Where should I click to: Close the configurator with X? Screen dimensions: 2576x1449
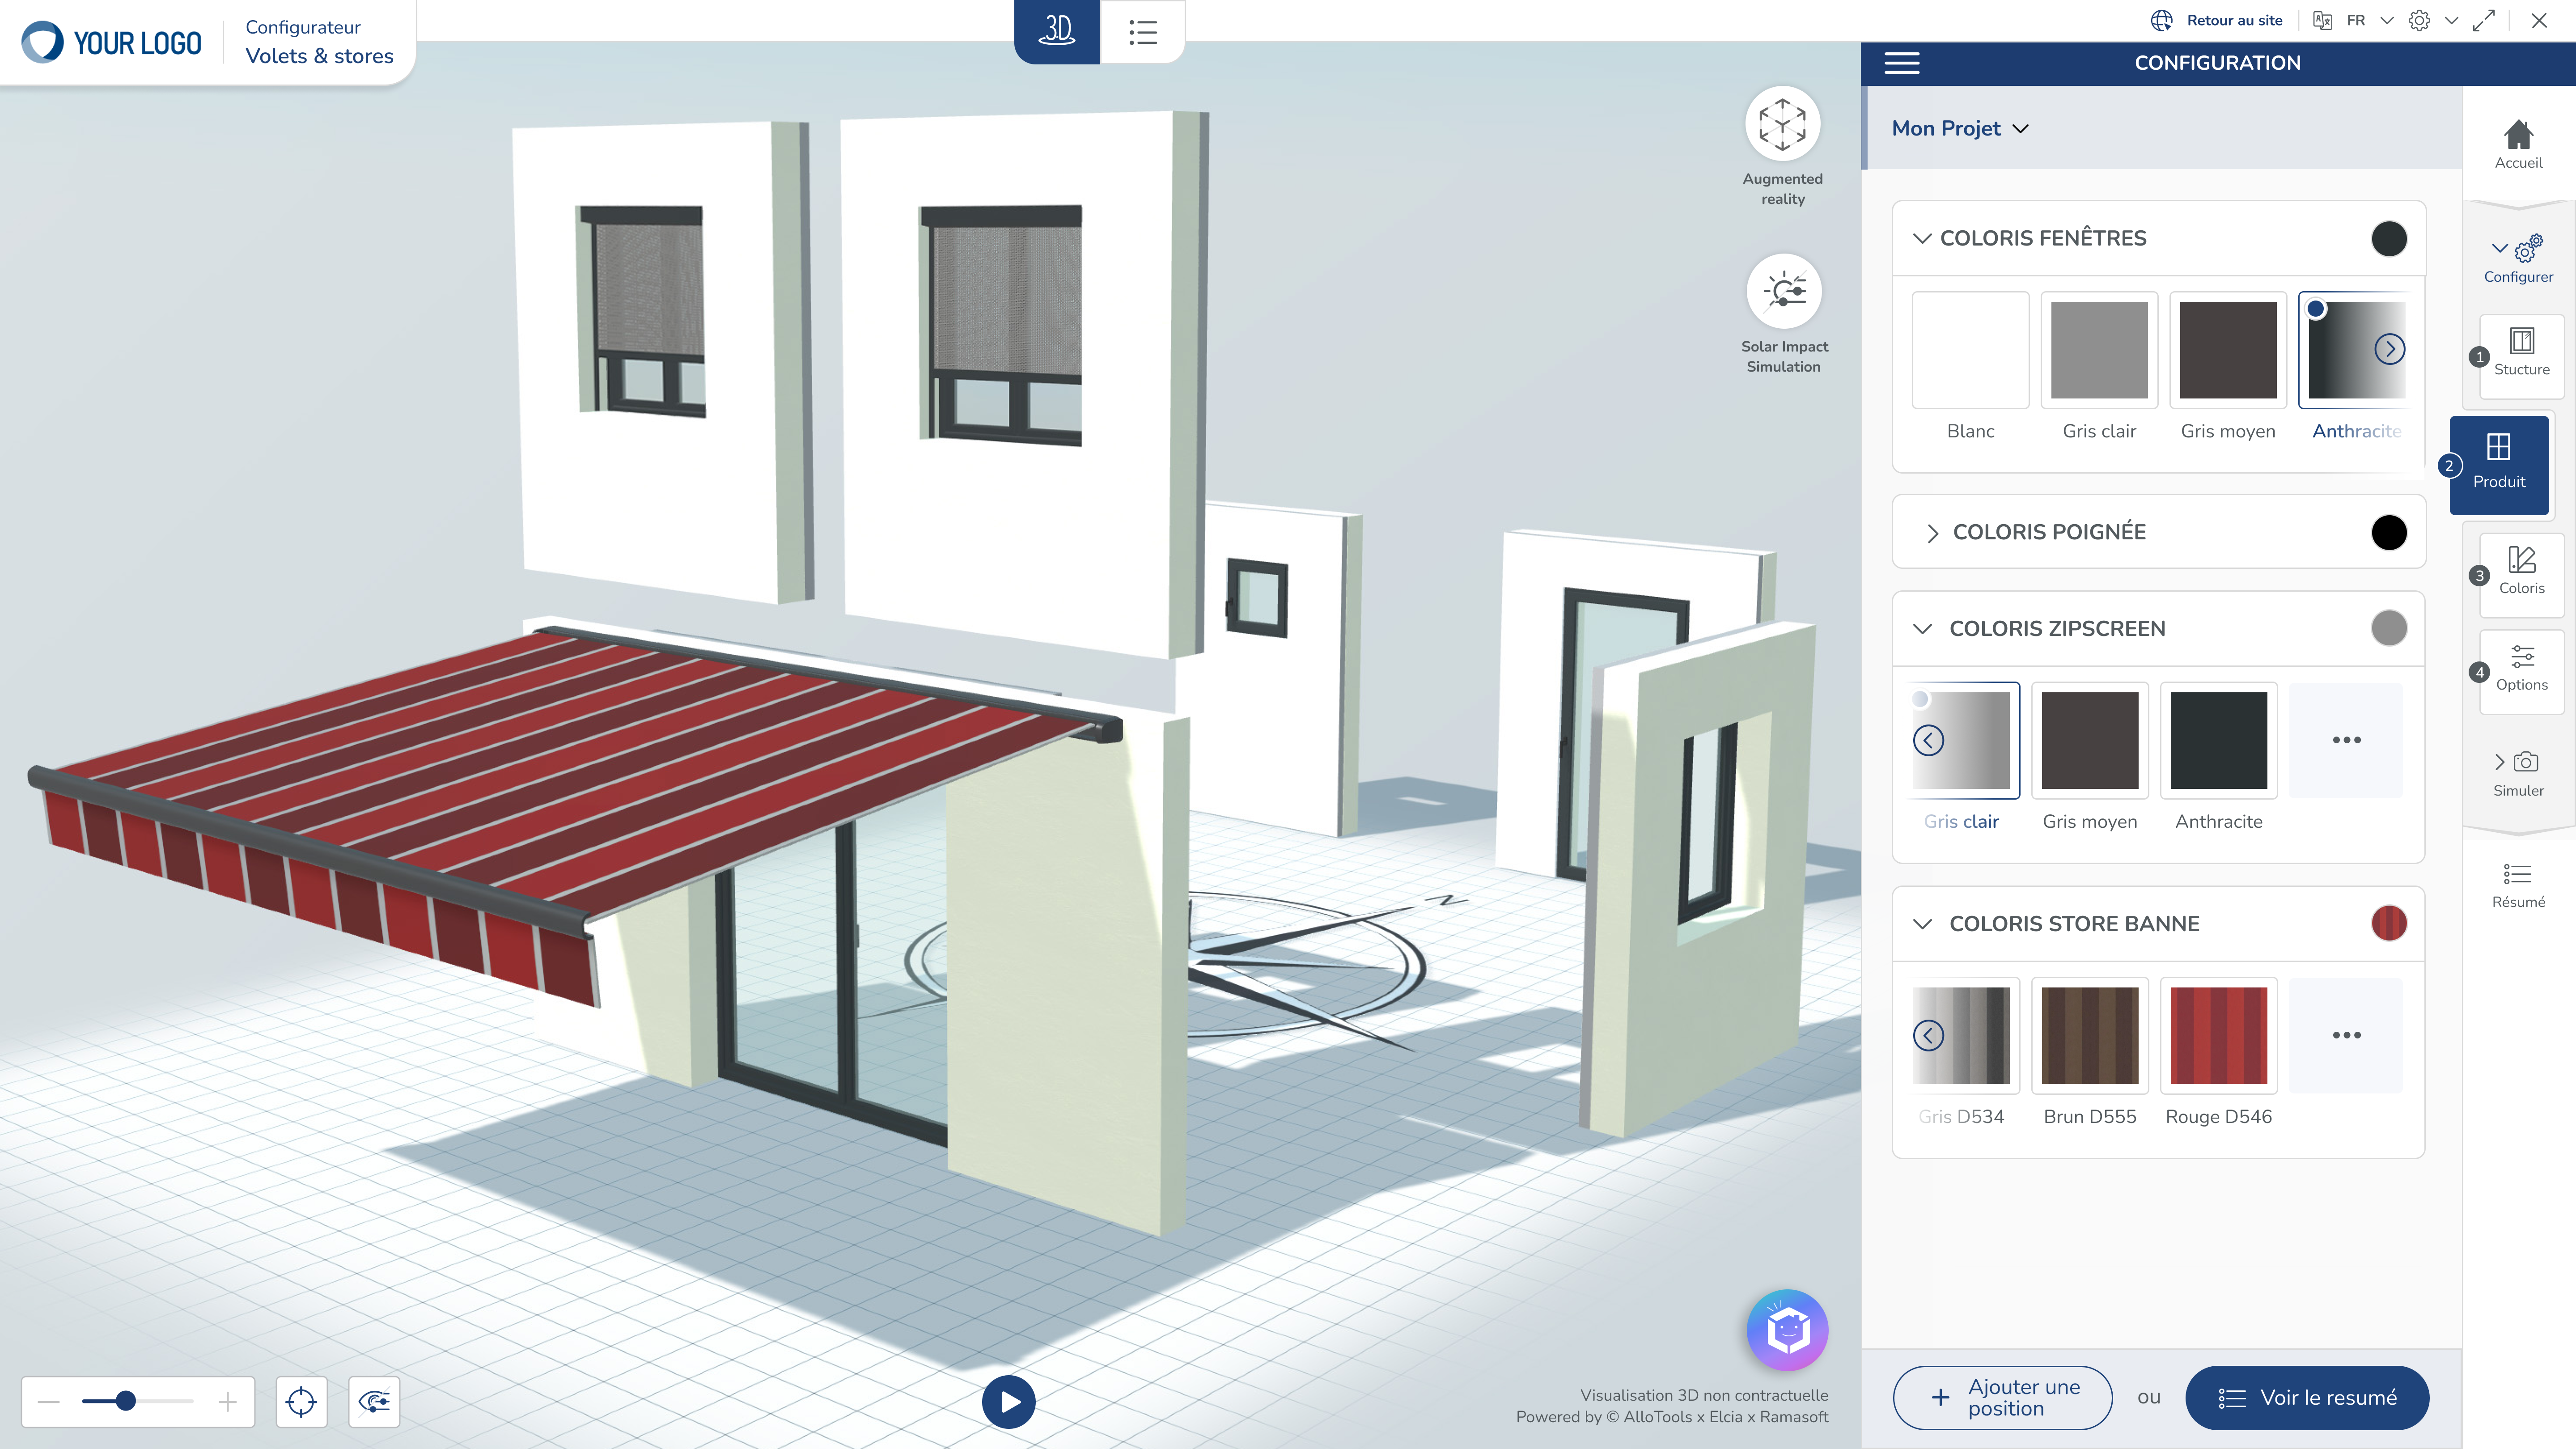point(2539,20)
